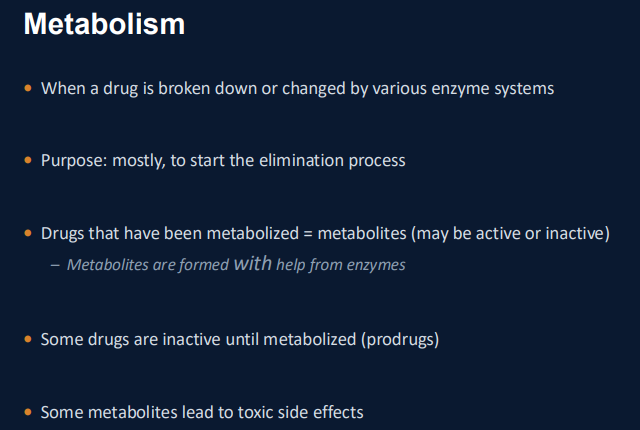Click the phrase 'toxic side effects'

[300, 412]
